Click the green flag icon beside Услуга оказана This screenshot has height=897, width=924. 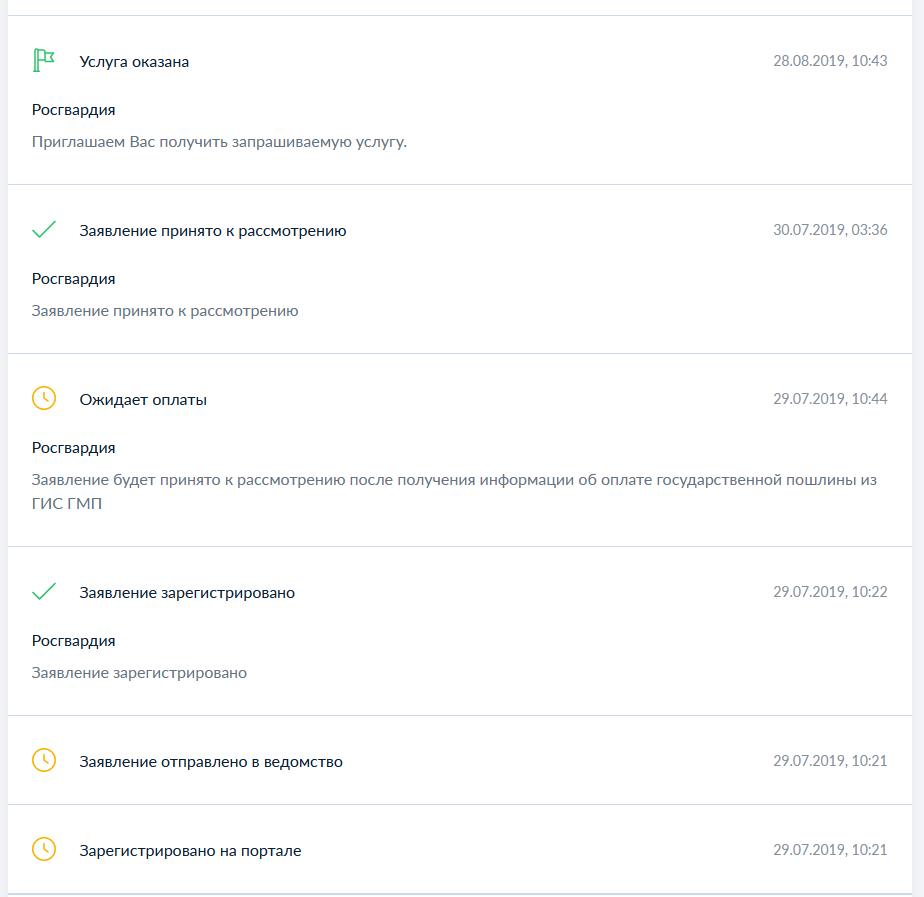[x=44, y=61]
